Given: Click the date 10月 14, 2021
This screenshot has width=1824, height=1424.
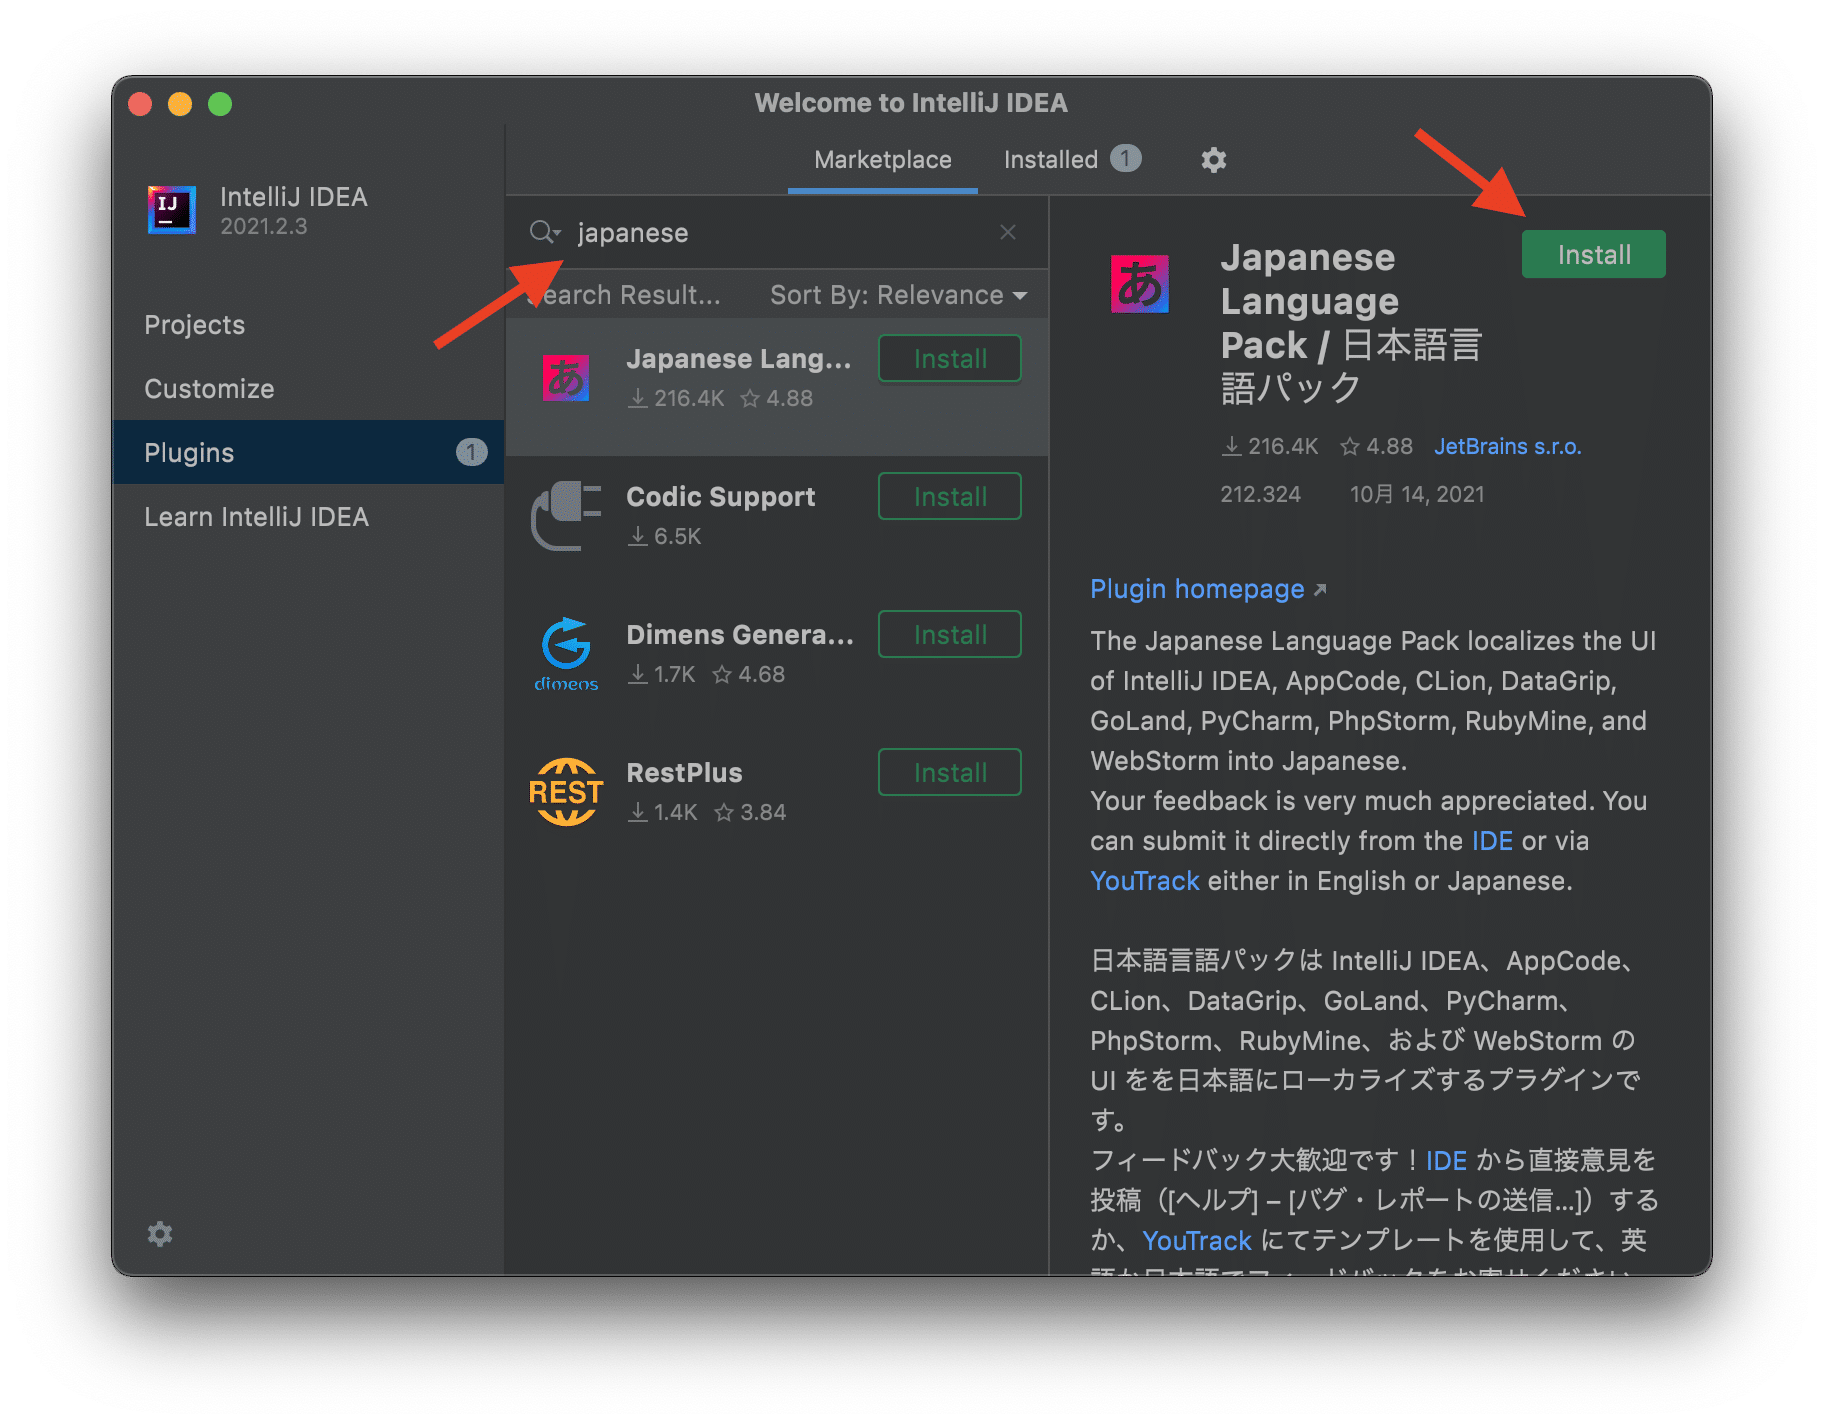Looking at the screenshot, I should click(x=1417, y=494).
